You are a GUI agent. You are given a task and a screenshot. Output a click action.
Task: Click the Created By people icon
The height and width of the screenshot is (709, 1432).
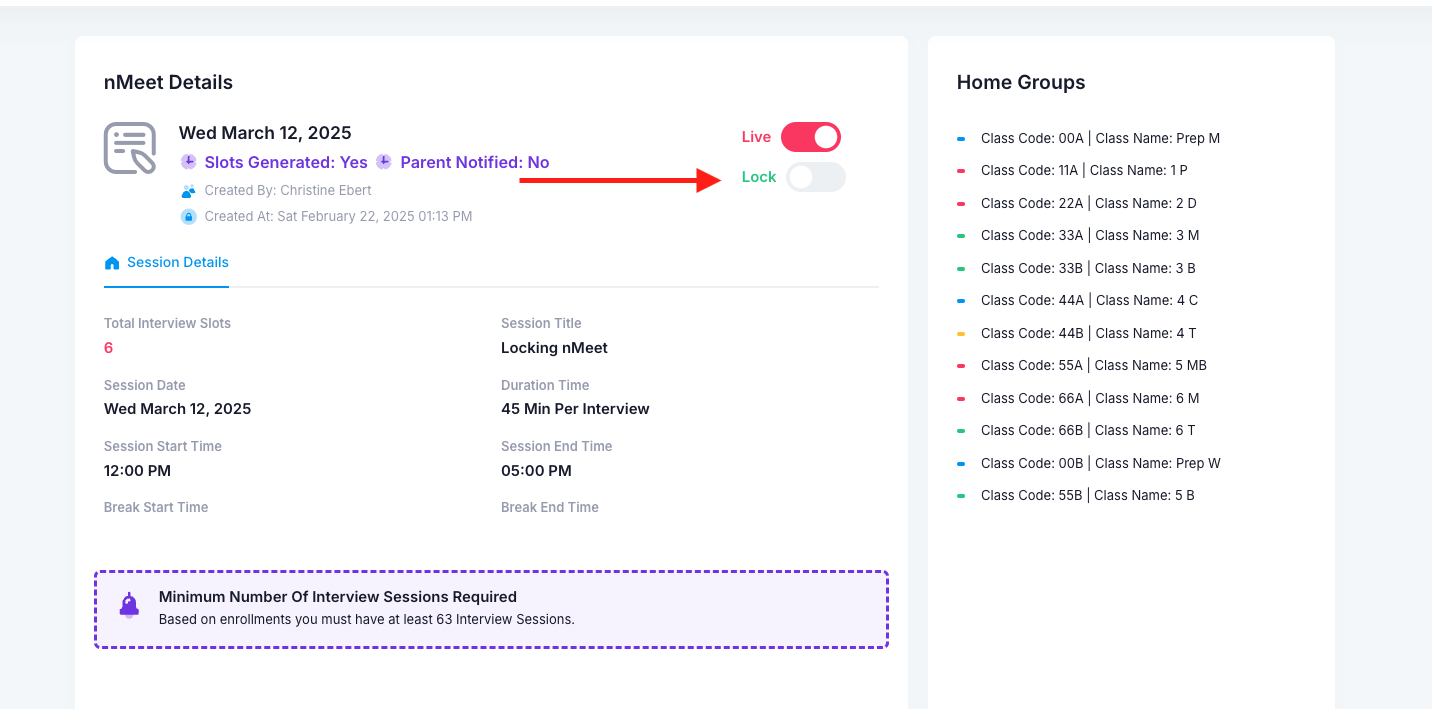[x=188, y=191]
